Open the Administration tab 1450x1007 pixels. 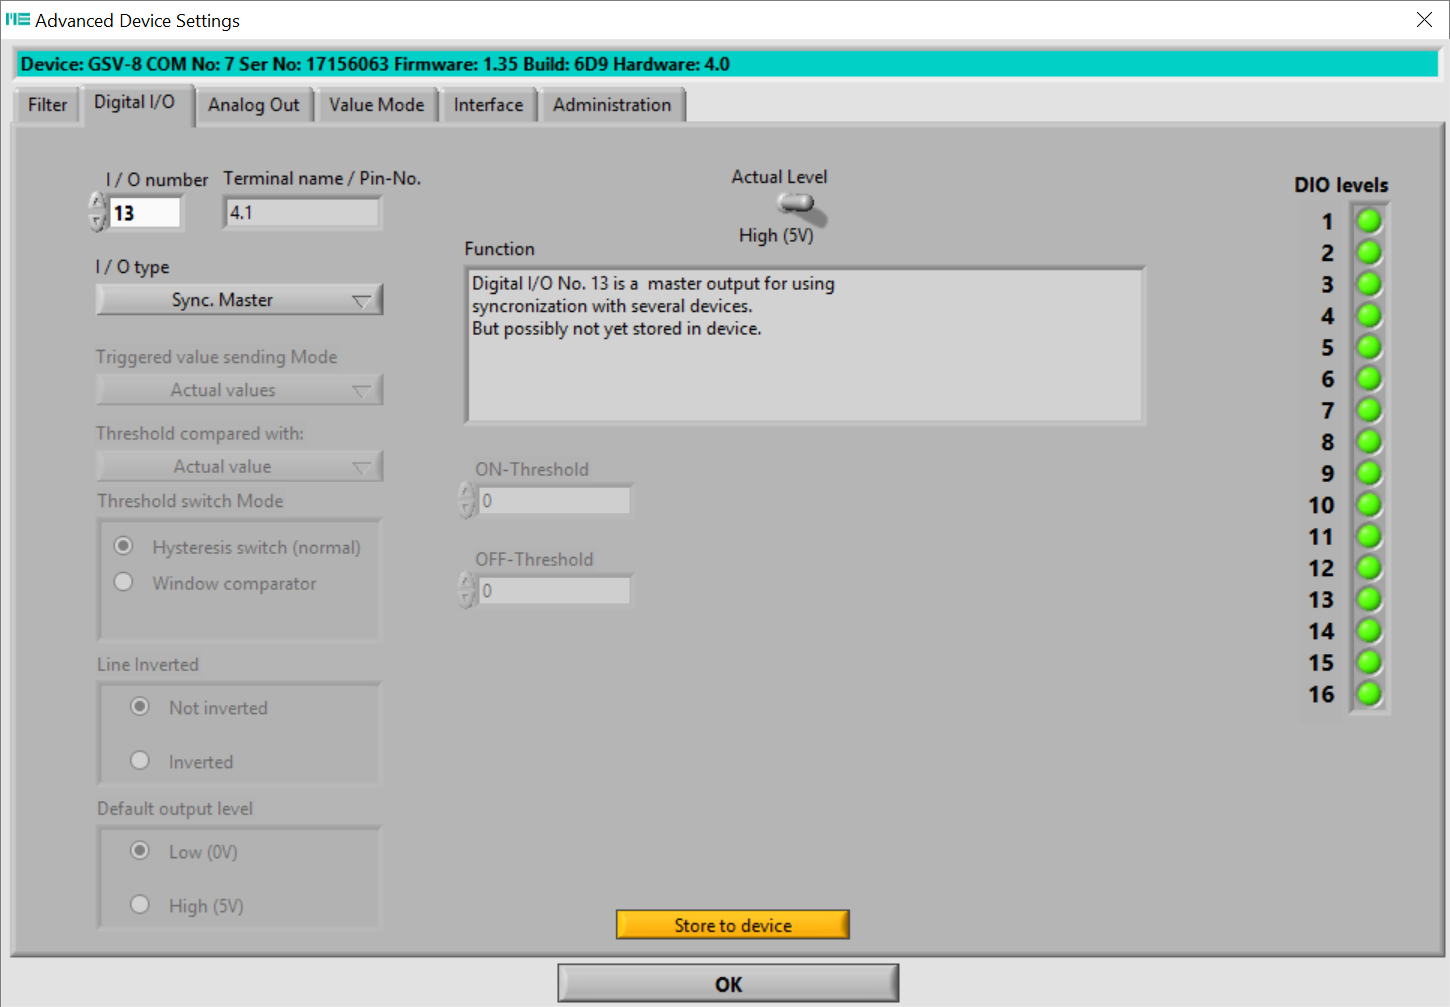[612, 105]
